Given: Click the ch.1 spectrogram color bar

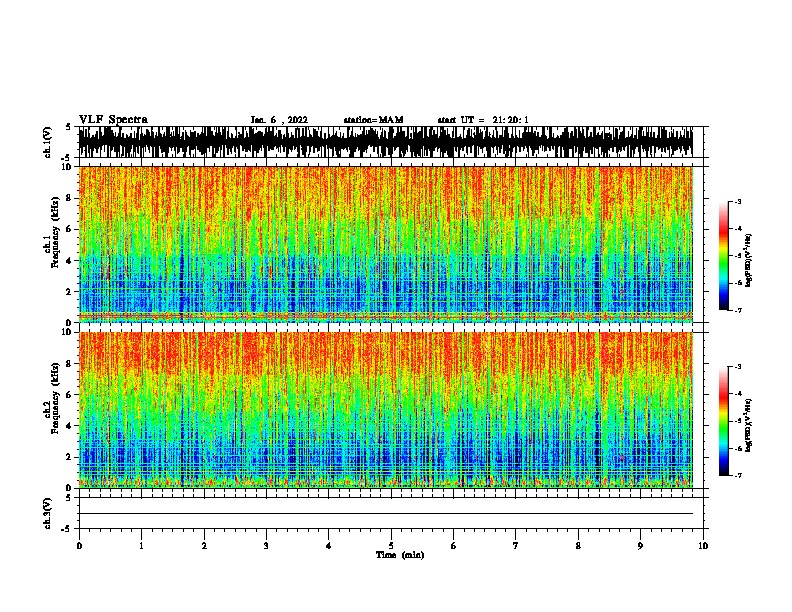Looking at the screenshot, I should (x=724, y=256).
